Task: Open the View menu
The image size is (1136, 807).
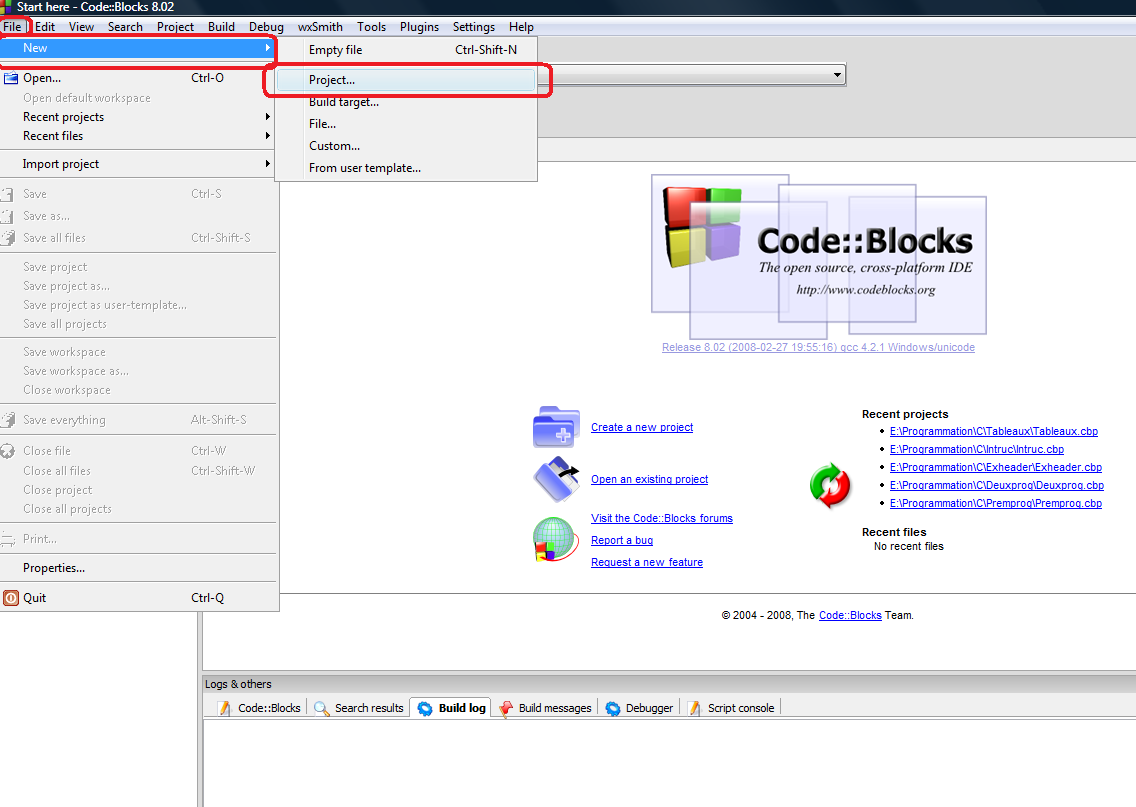Action: tap(81, 27)
